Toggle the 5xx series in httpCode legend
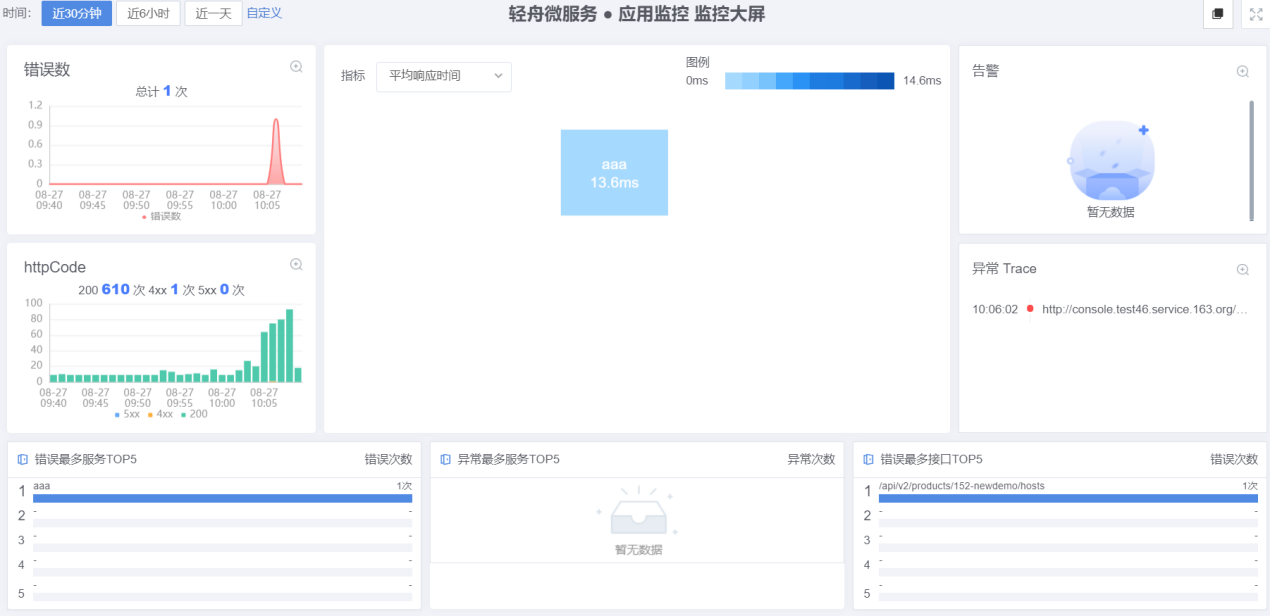This screenshot has width=1270, height=616. (x=127, y=414)
